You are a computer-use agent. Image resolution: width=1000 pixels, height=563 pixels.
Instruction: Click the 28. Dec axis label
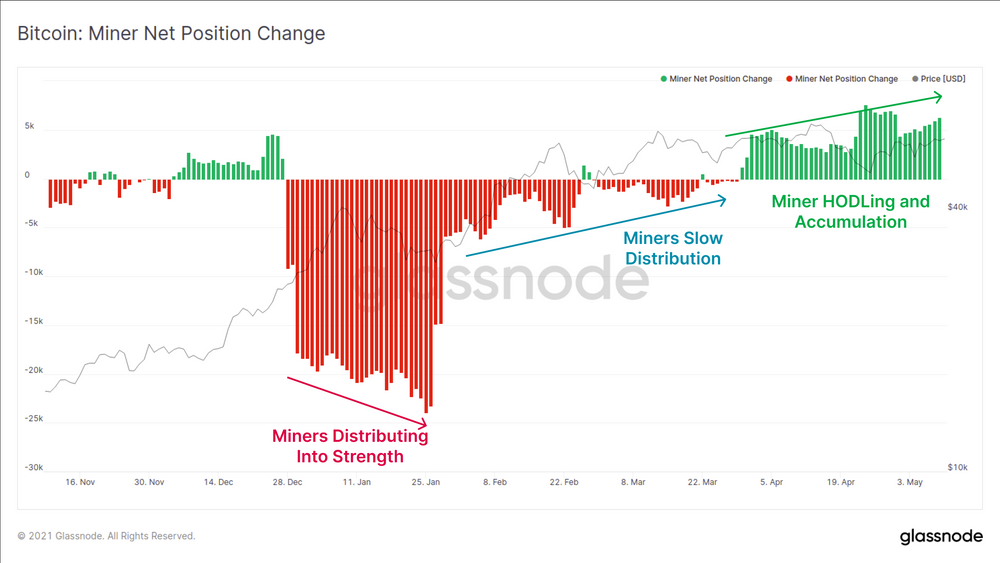(288, 482)
